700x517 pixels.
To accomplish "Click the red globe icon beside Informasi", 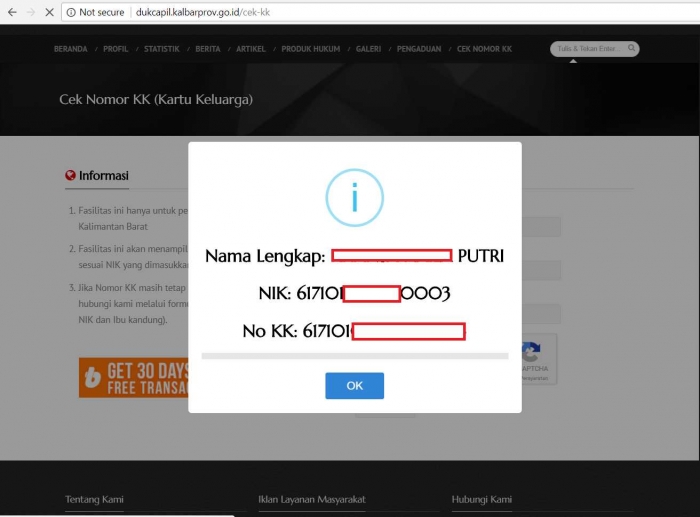I will click(71, 176).
